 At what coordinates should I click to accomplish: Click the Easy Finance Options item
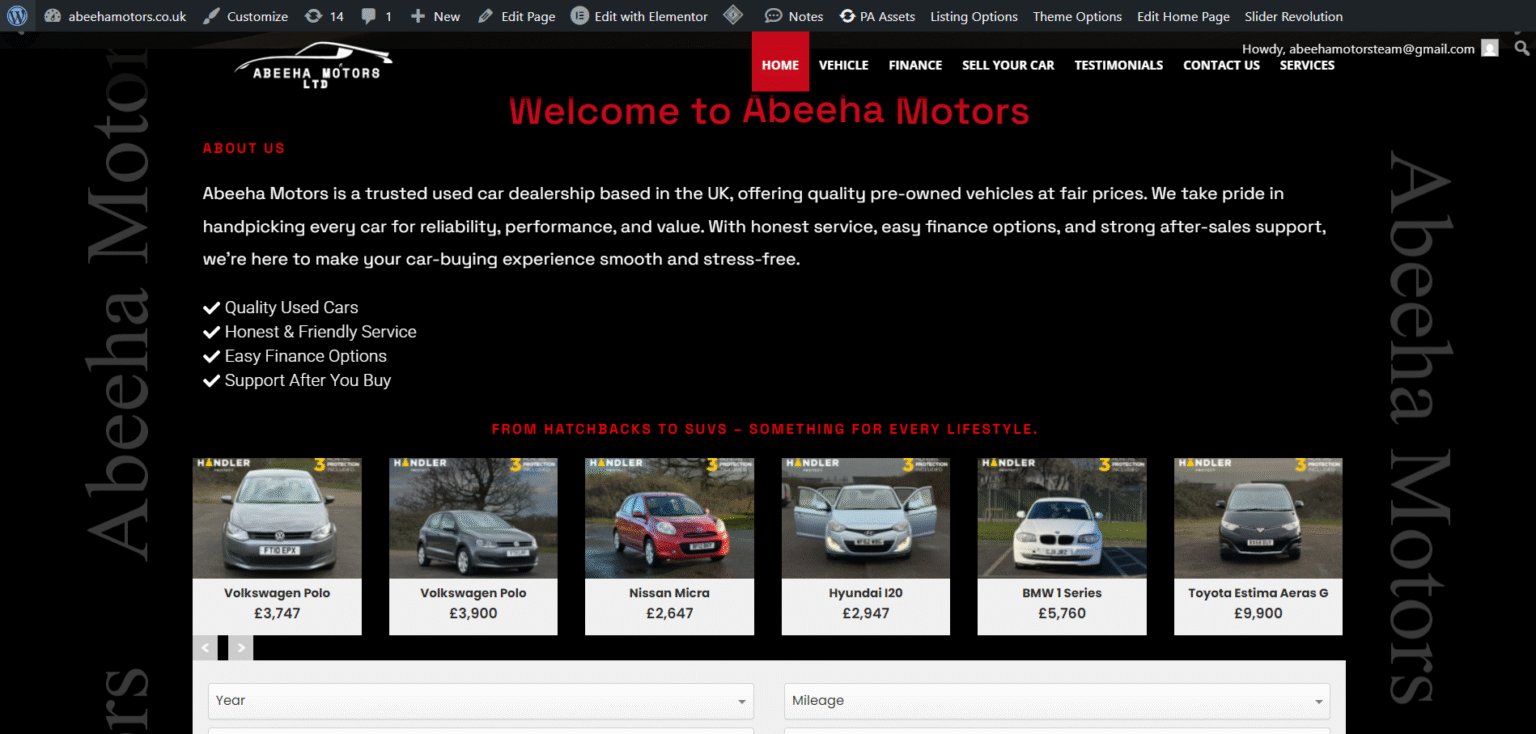pyautogui.click(x=295, y=356)
